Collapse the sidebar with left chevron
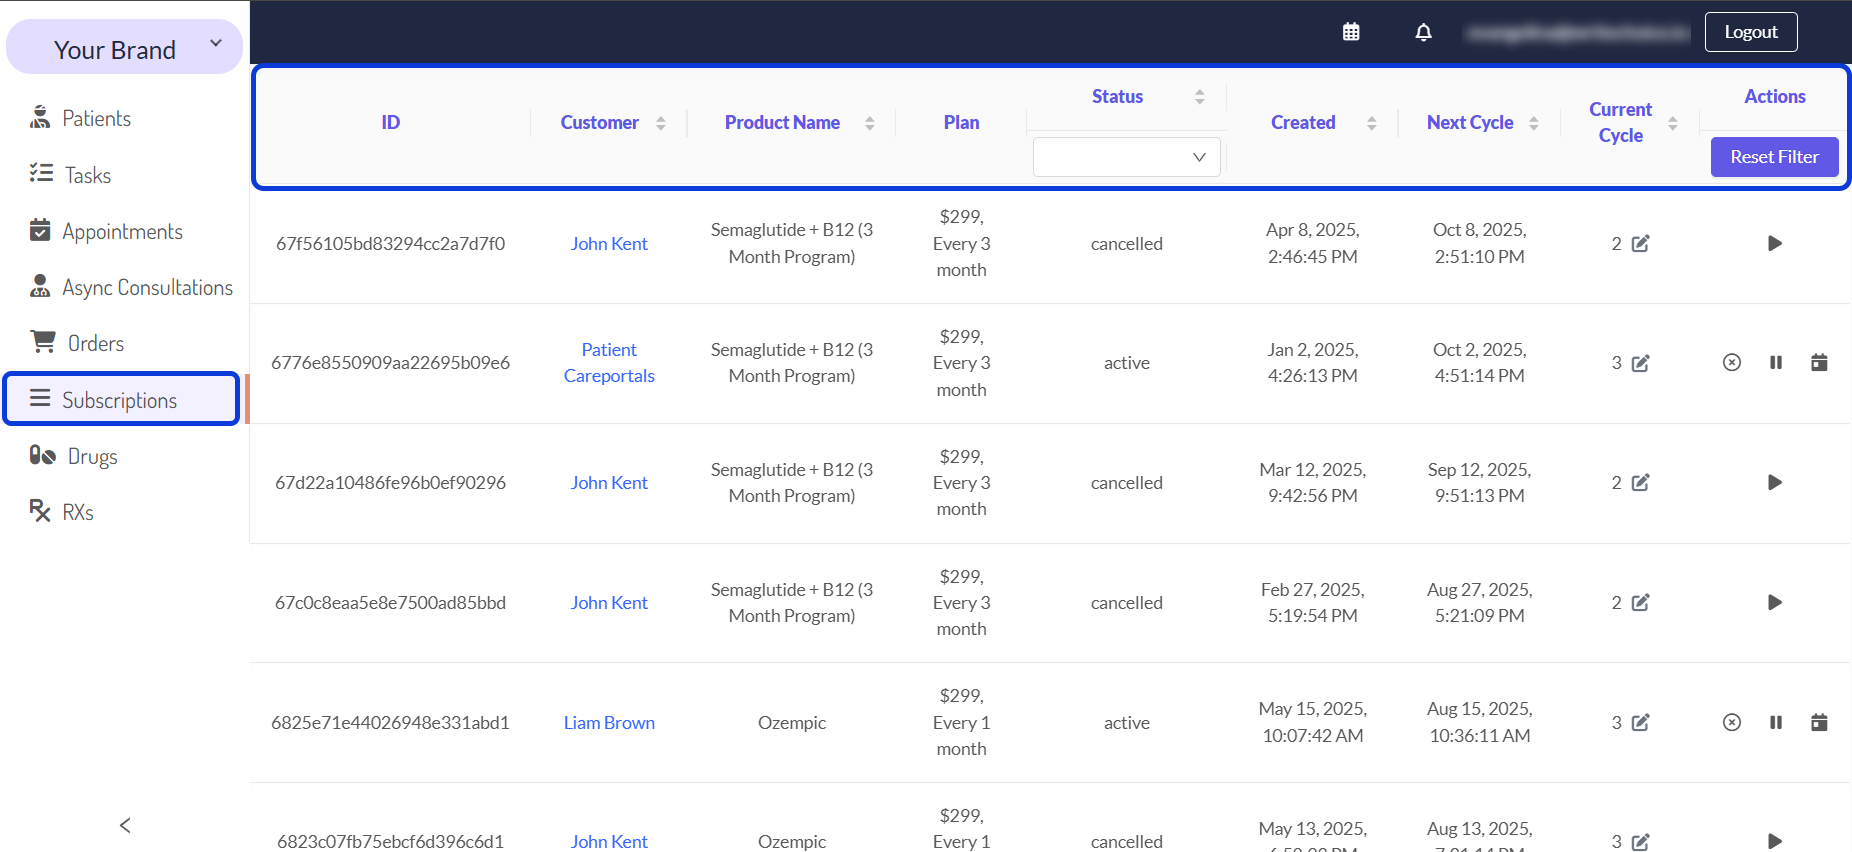The image size is (1852, 852). tap(125, 825)
